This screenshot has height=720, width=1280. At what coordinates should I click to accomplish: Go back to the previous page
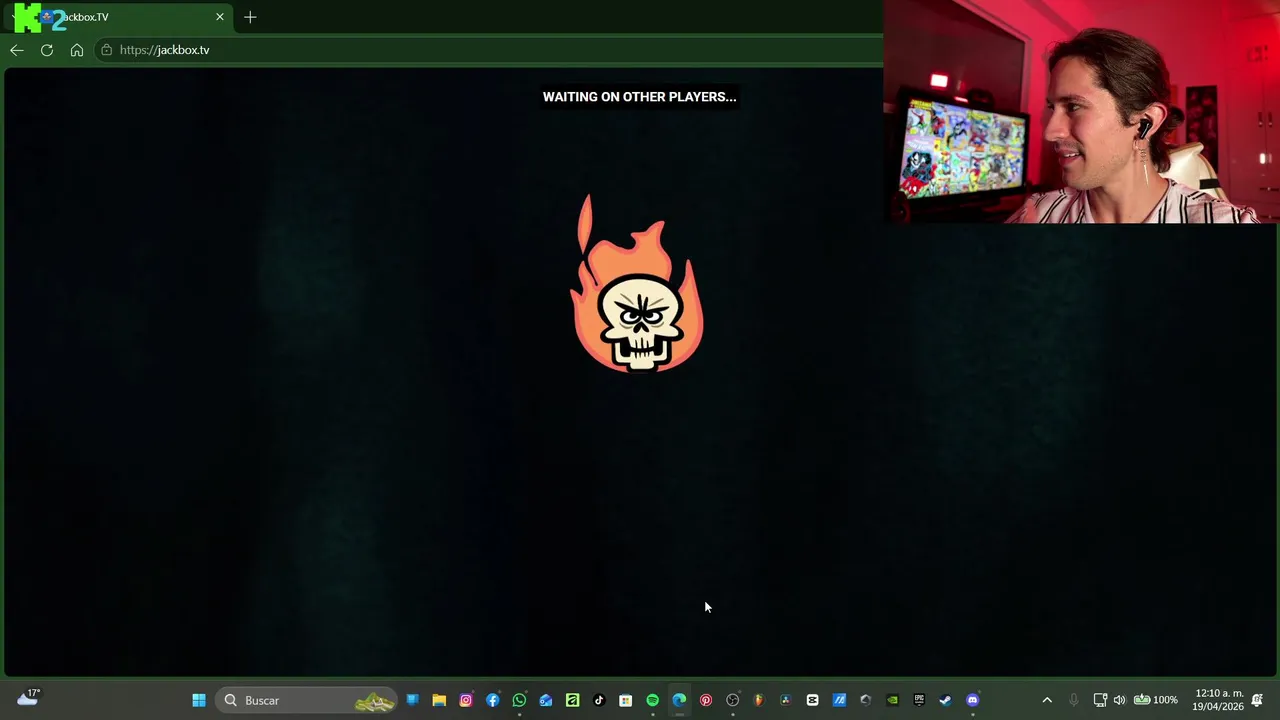(17, 50)
